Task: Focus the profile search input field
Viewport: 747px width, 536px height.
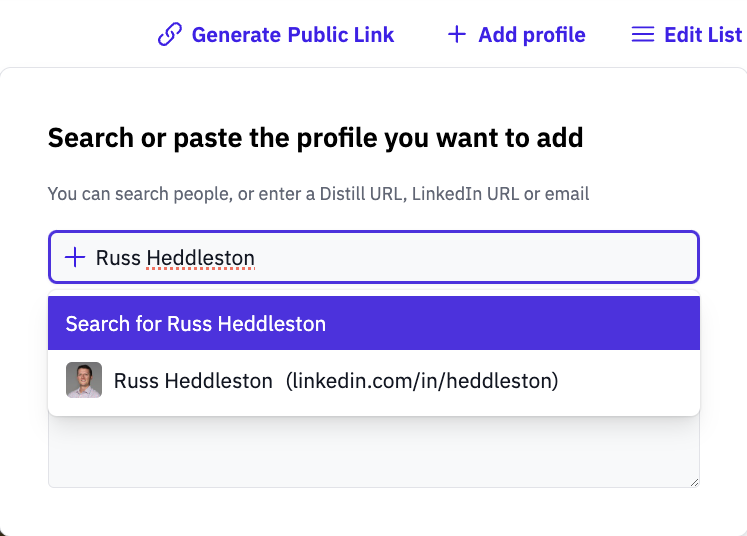Action: pyautogui.click(x=374, y=257)
